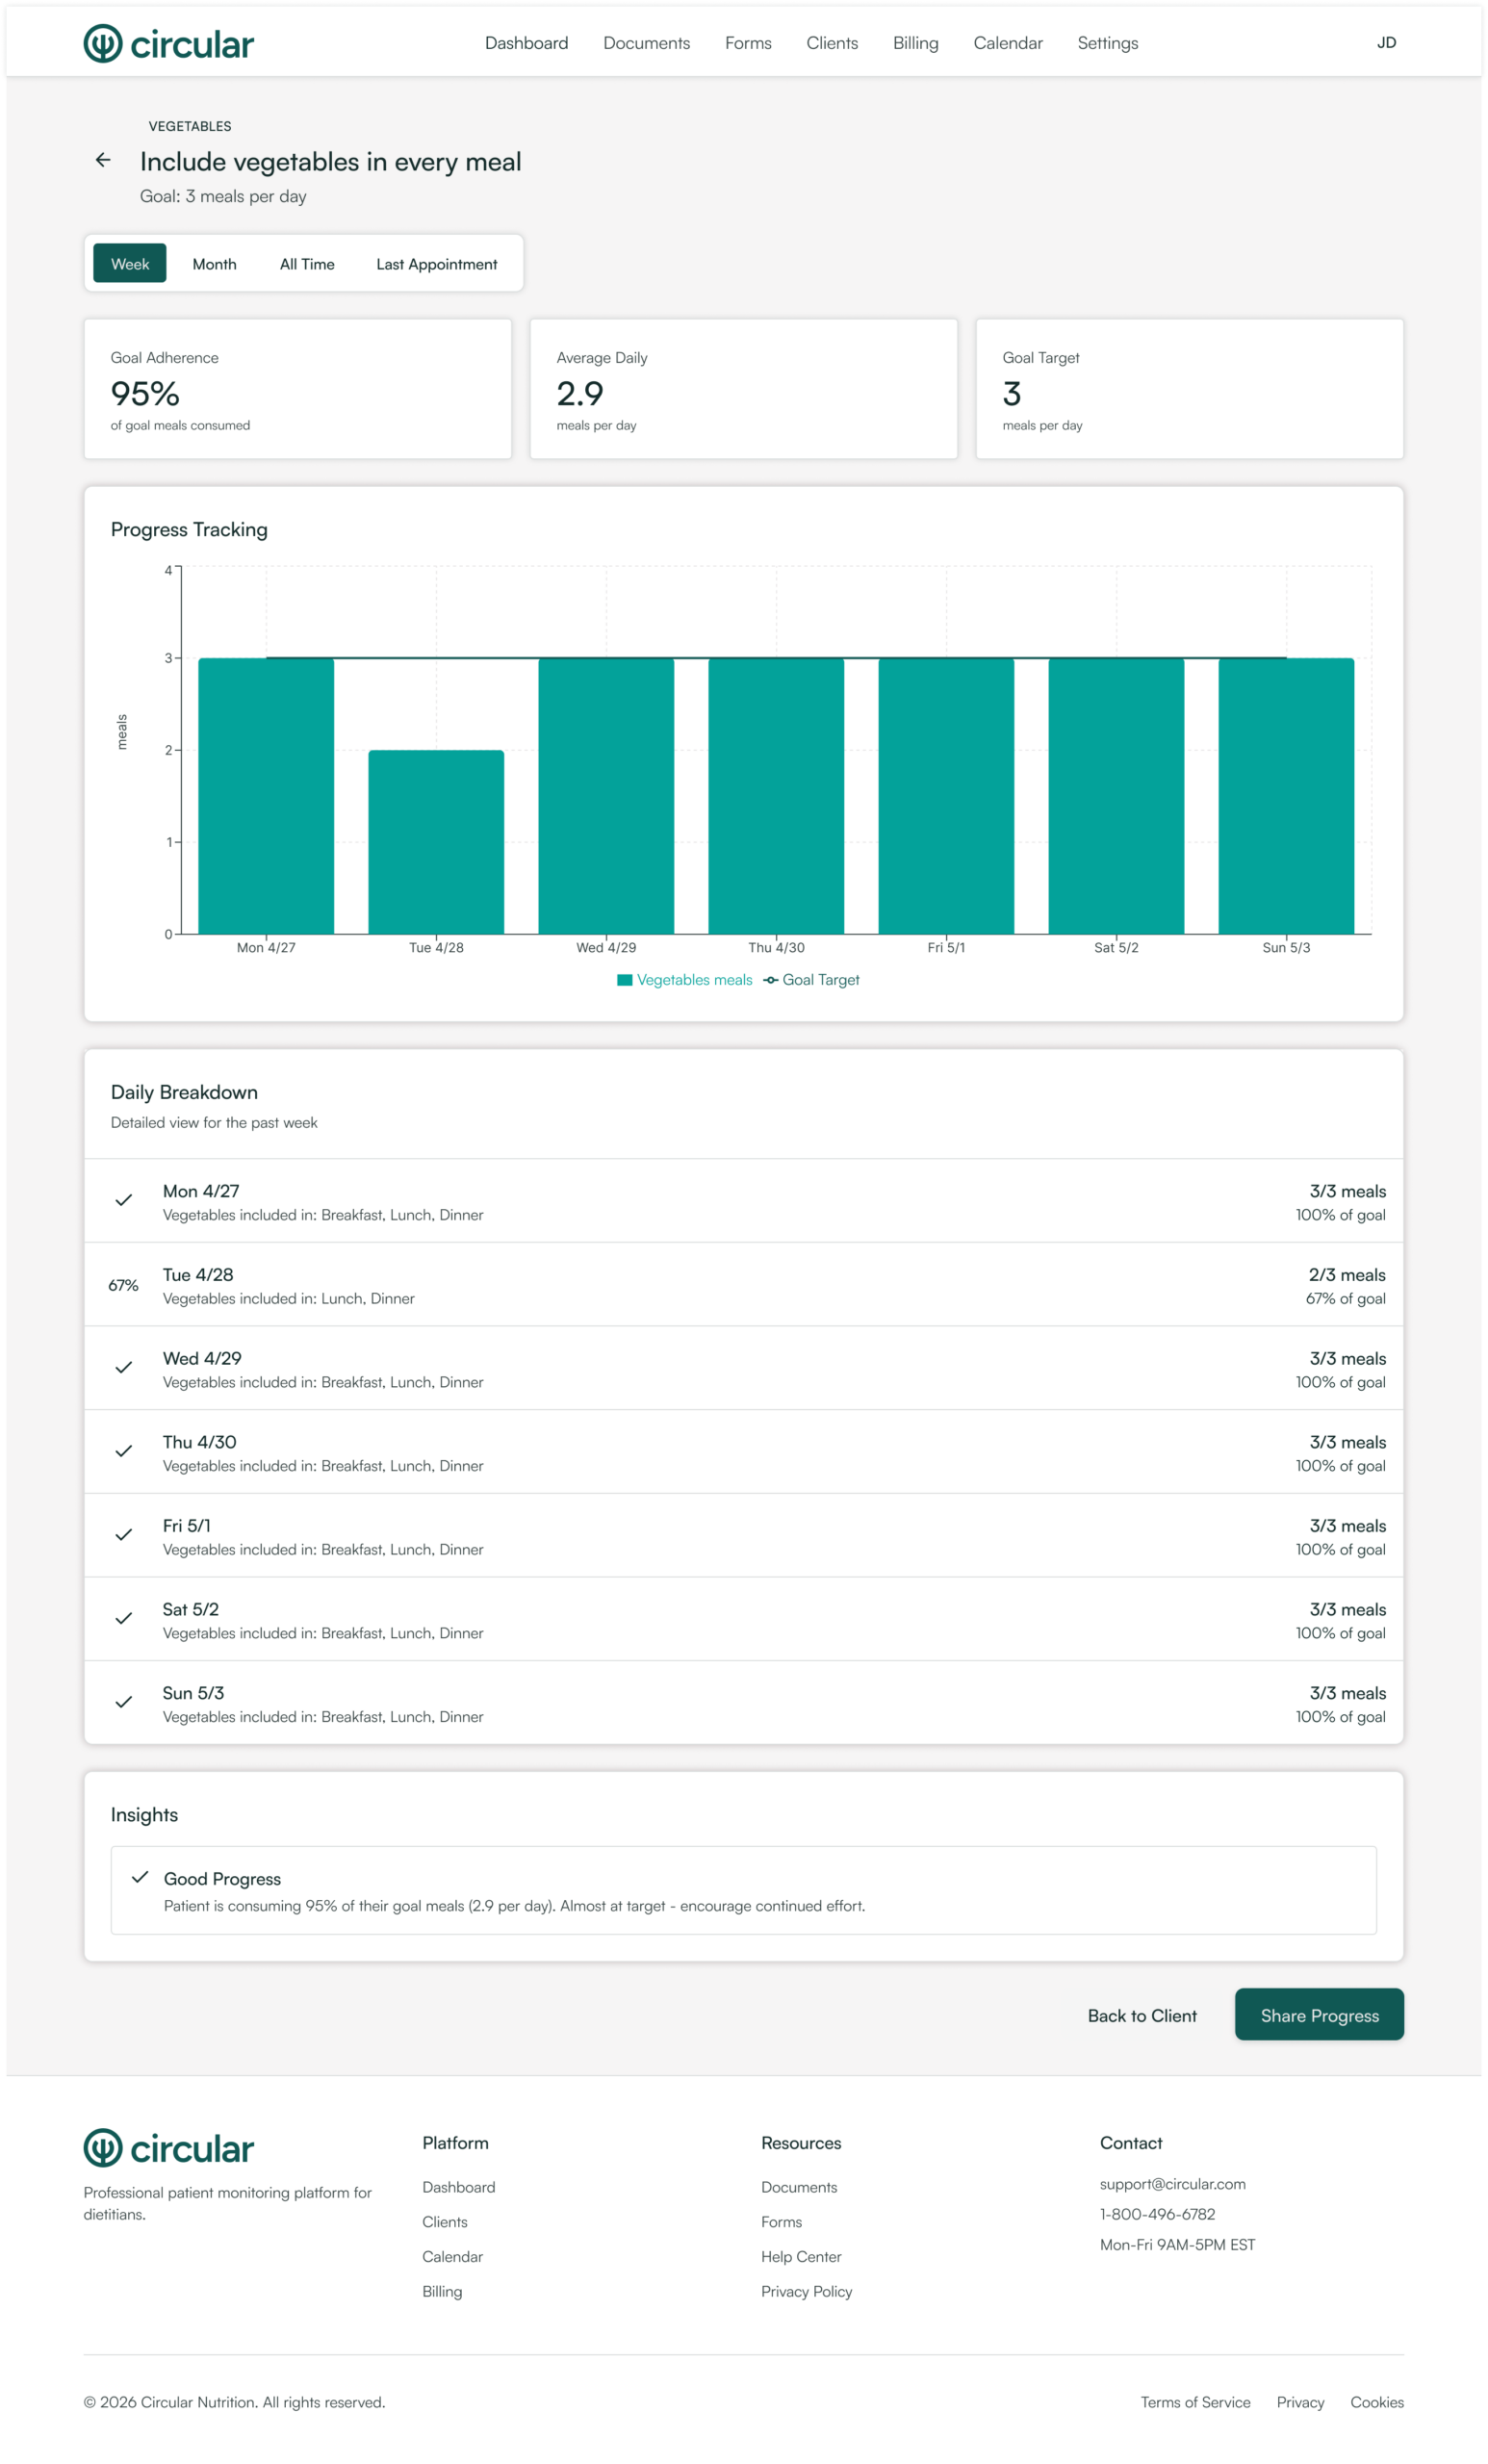
Task: Click the Circular logo in the footer
Action: 169,2148
